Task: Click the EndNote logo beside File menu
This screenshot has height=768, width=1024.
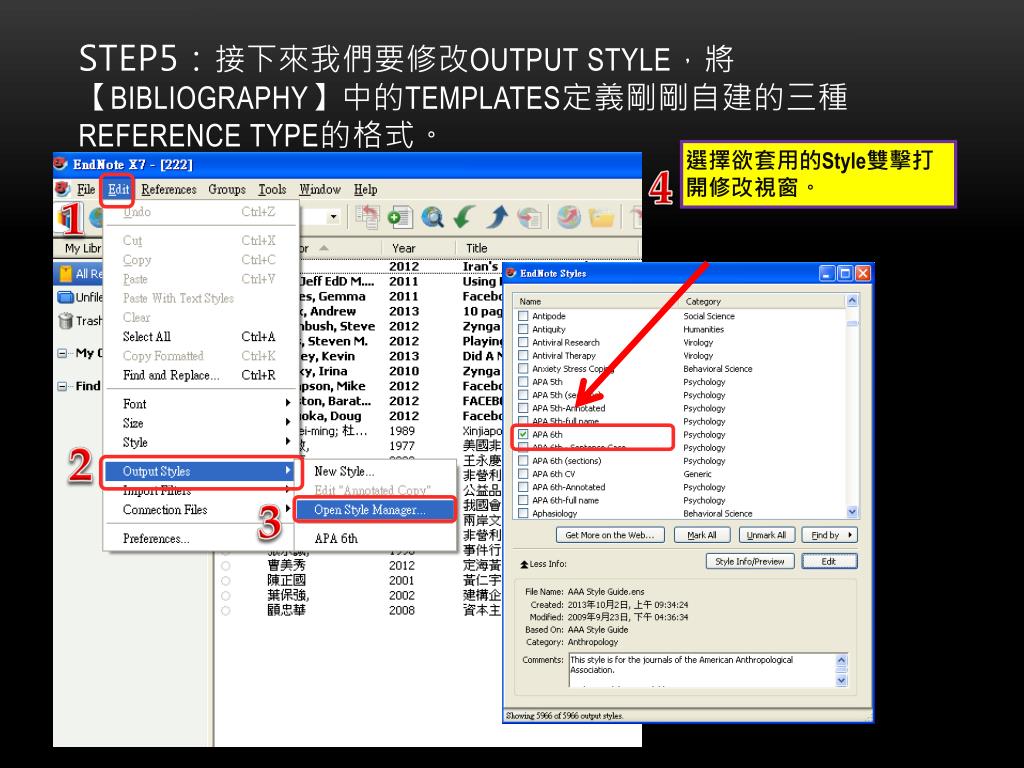Action: click(x=63, y=189)
